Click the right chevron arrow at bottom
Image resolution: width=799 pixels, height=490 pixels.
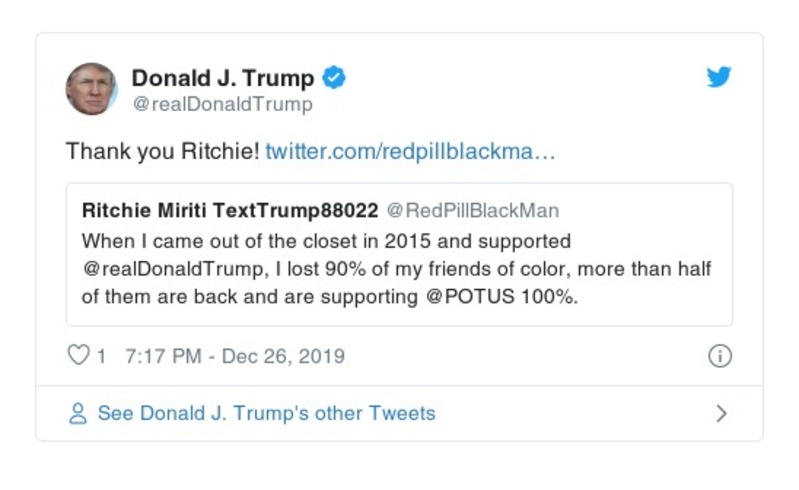pyautogui.click(x=721, y=414)
